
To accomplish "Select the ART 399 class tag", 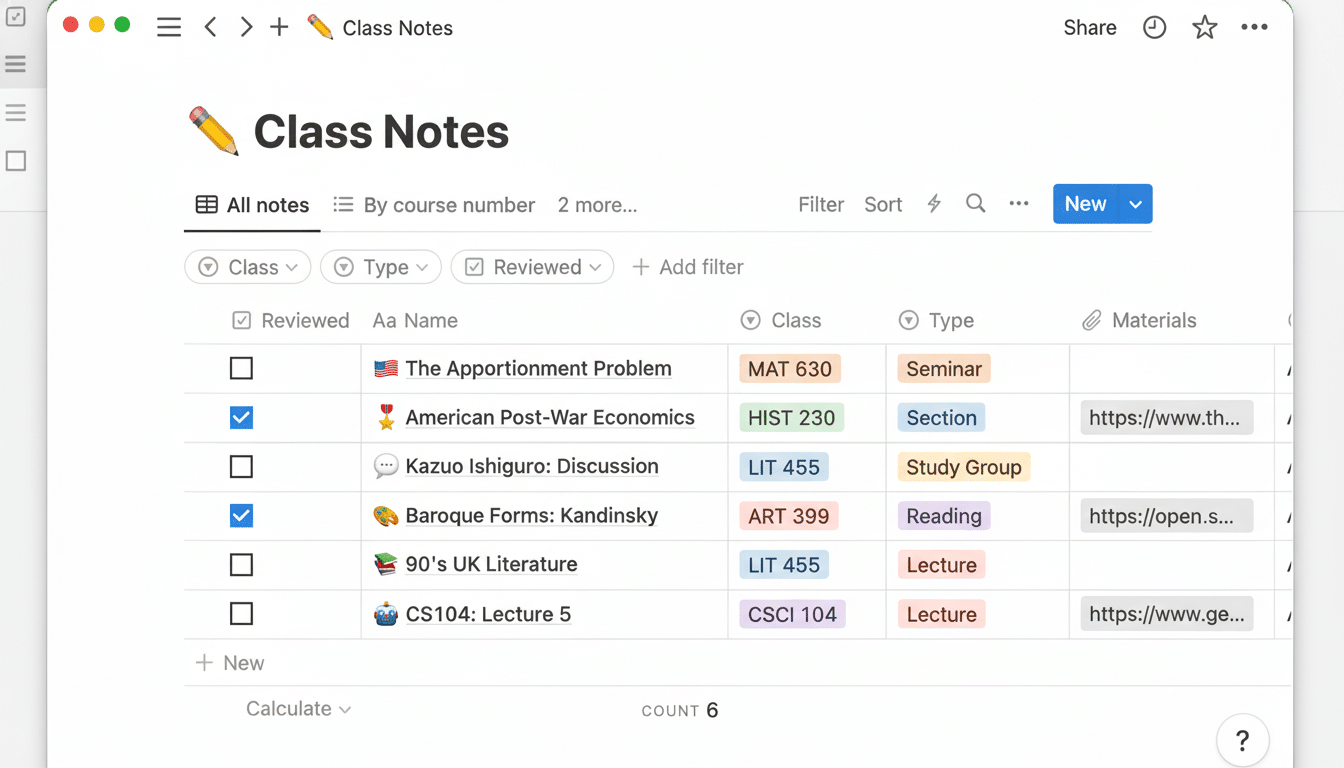I will click(789, 515).
